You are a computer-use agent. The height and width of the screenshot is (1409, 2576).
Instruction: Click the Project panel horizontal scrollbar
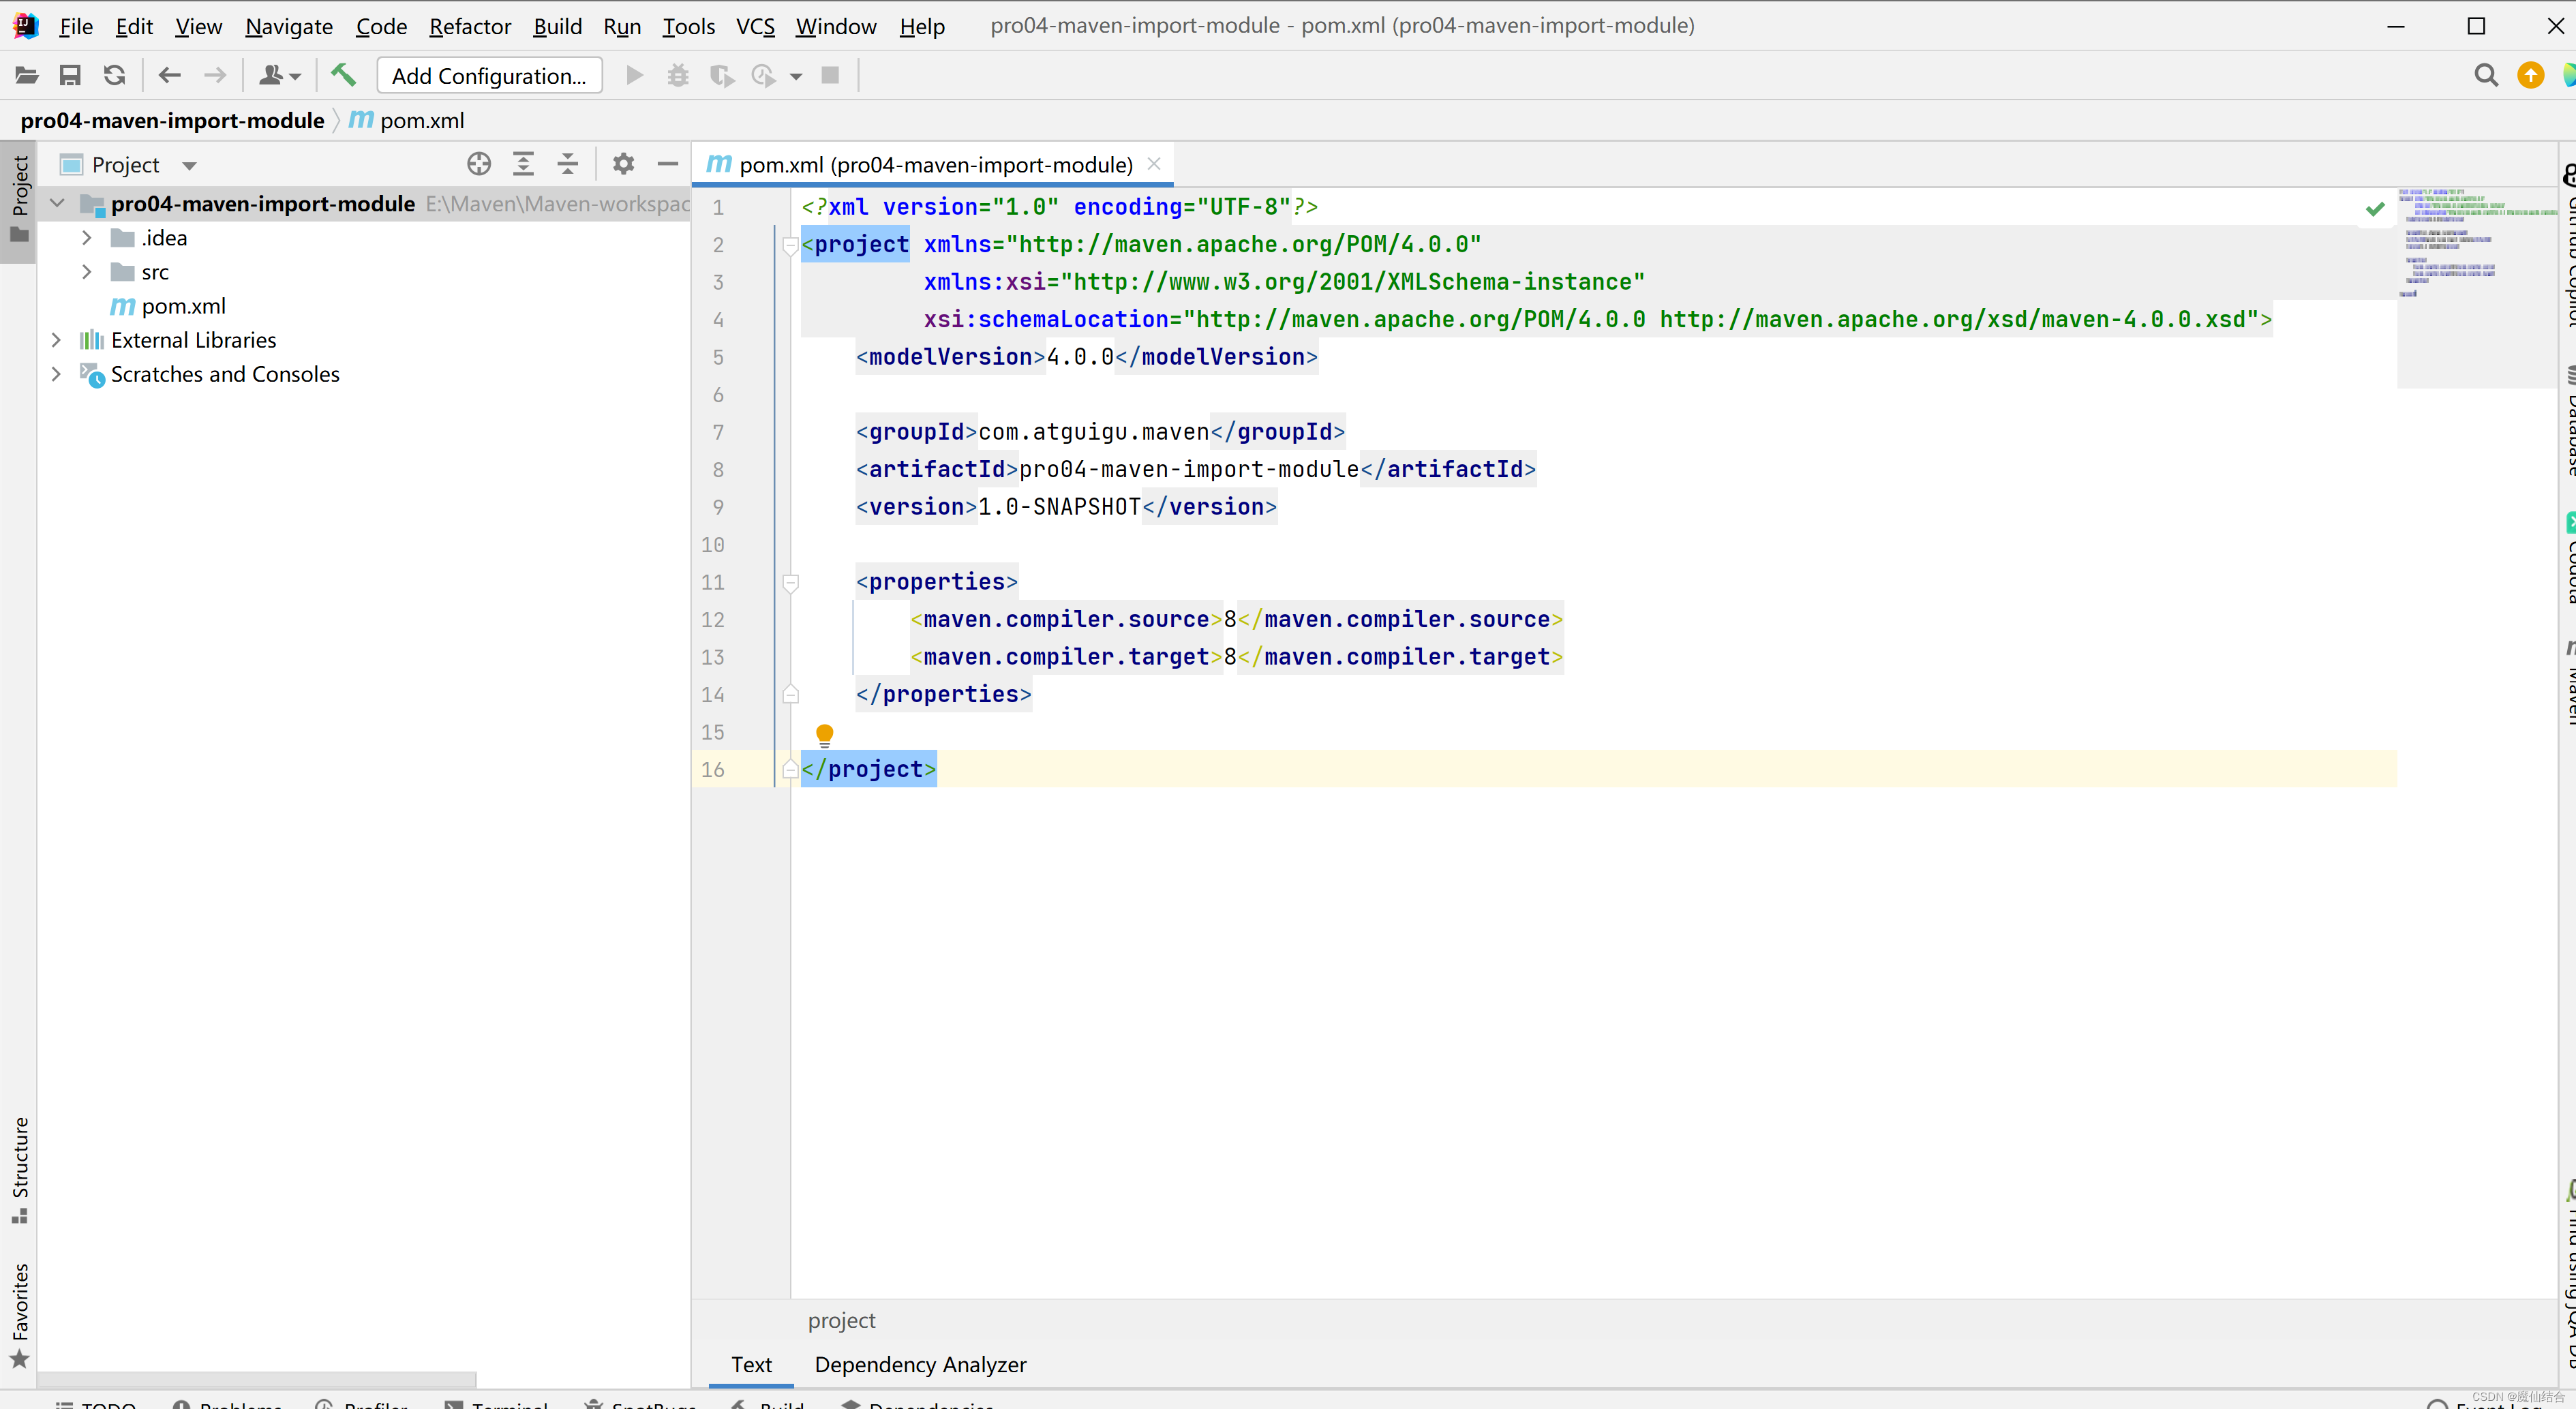(x=256, y=1379)
